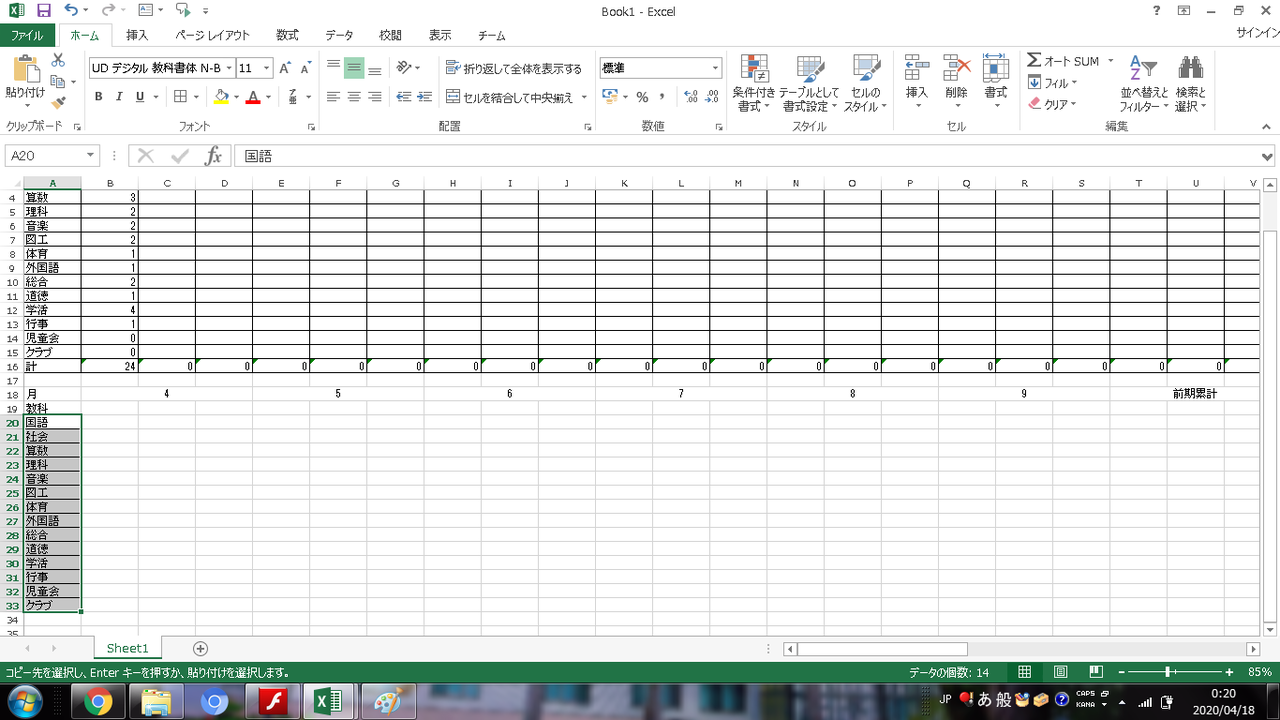Click the red font color A icon
The width and height of the screenshot is (1280, 720).
coord(253,97)
